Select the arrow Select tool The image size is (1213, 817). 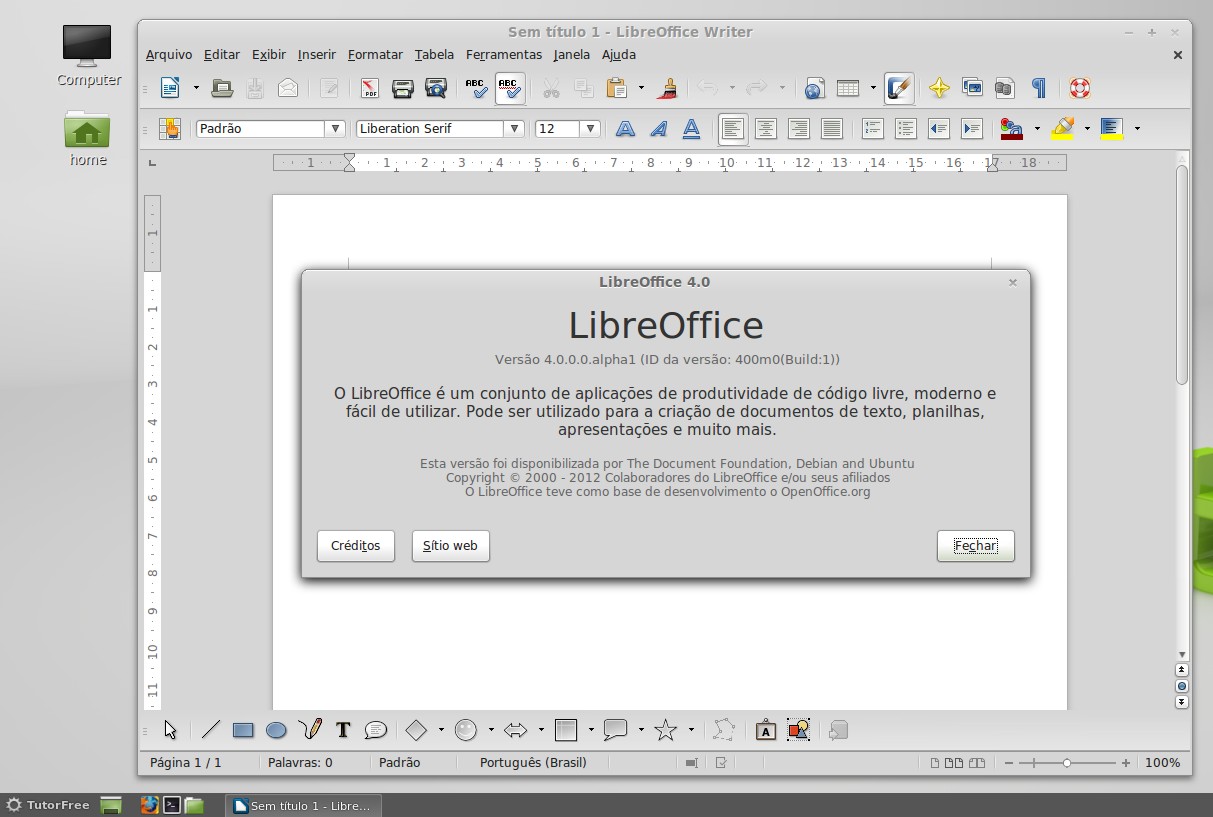pos(170,730)
